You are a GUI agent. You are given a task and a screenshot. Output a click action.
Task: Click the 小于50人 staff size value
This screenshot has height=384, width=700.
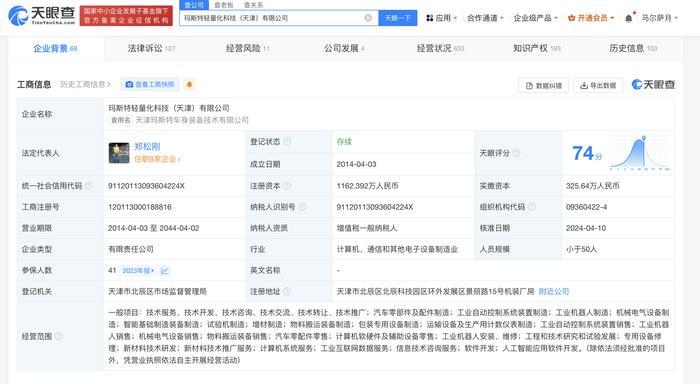pos(581,249)
